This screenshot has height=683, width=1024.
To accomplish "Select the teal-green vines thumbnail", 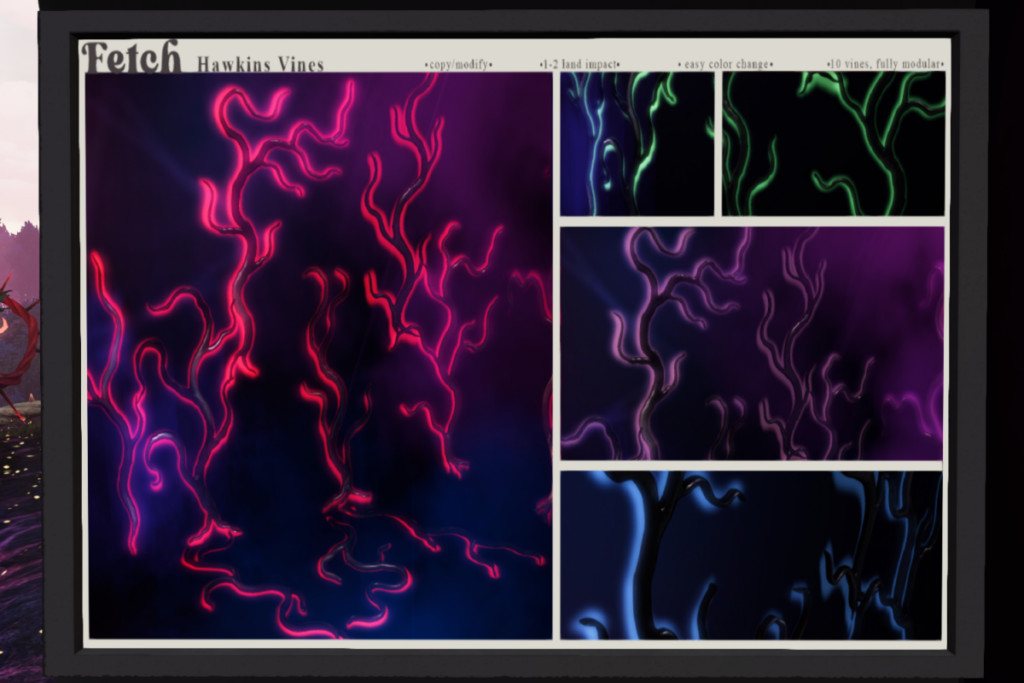I will 636,143.
